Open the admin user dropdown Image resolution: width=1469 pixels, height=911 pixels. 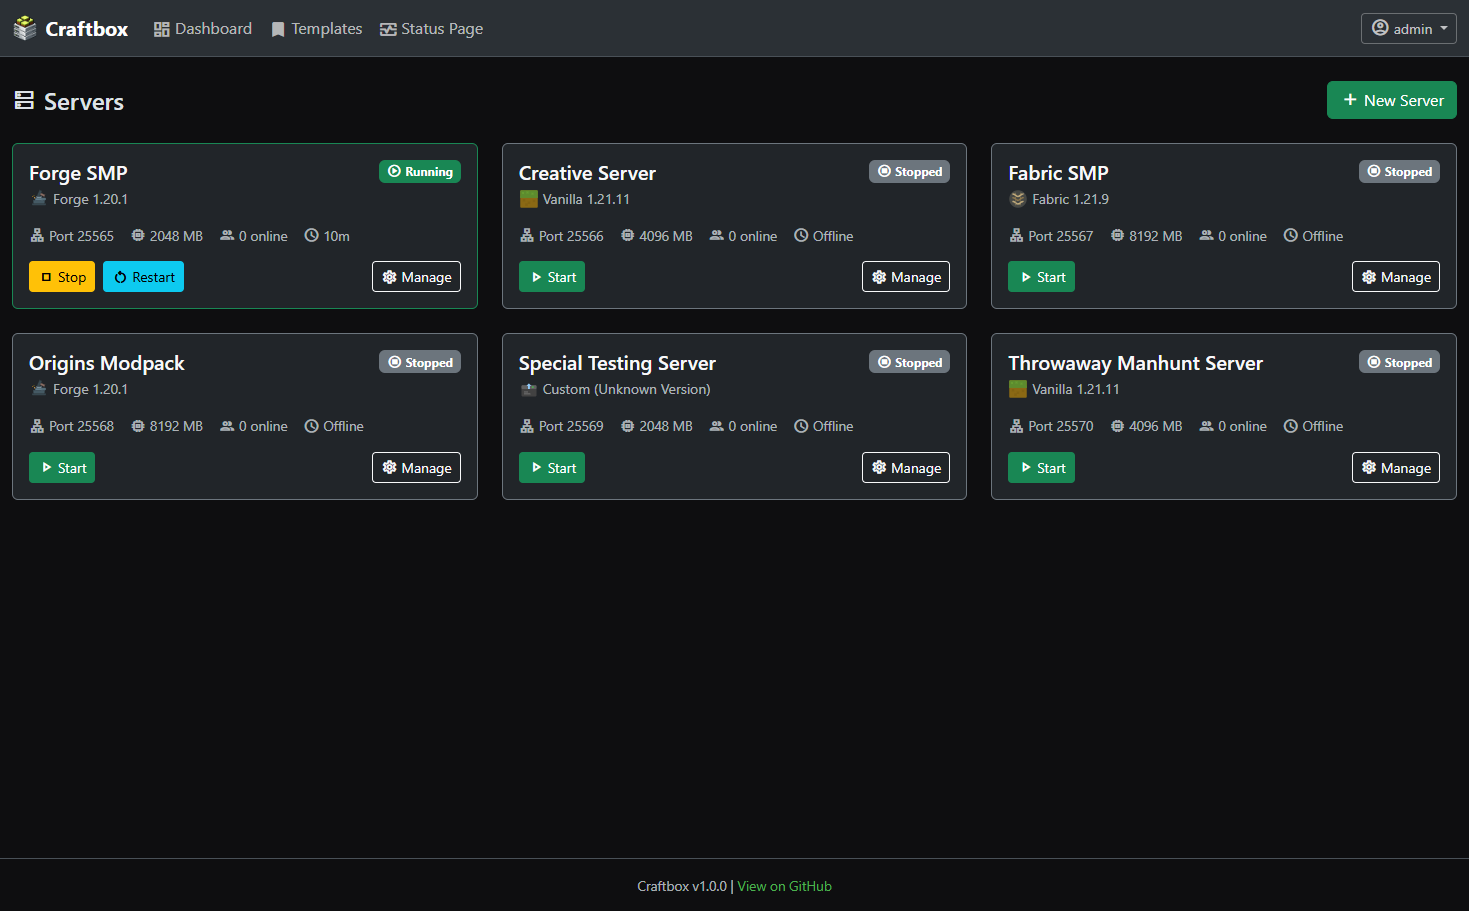pyautogui.click(x=1408, y=29)
